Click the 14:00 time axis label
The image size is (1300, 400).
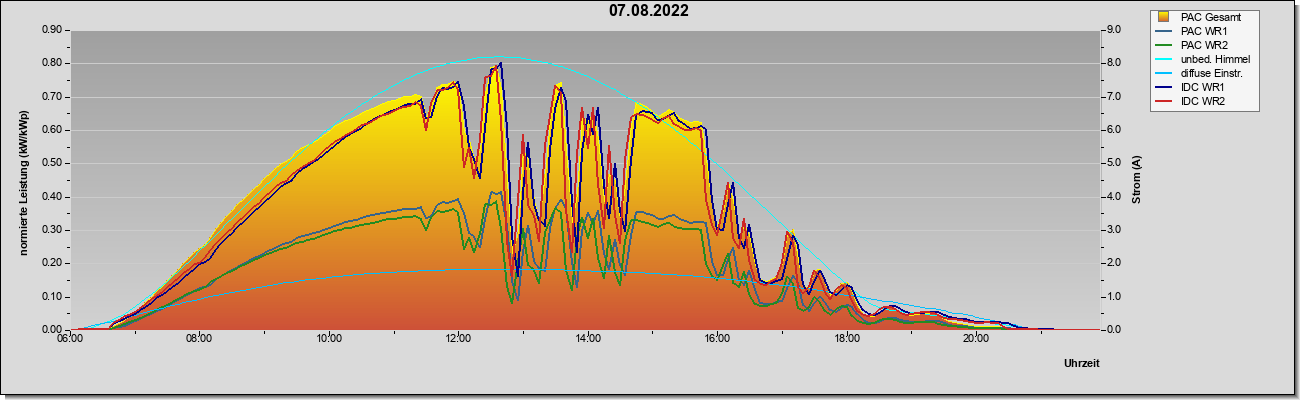[x=588, y=340]
